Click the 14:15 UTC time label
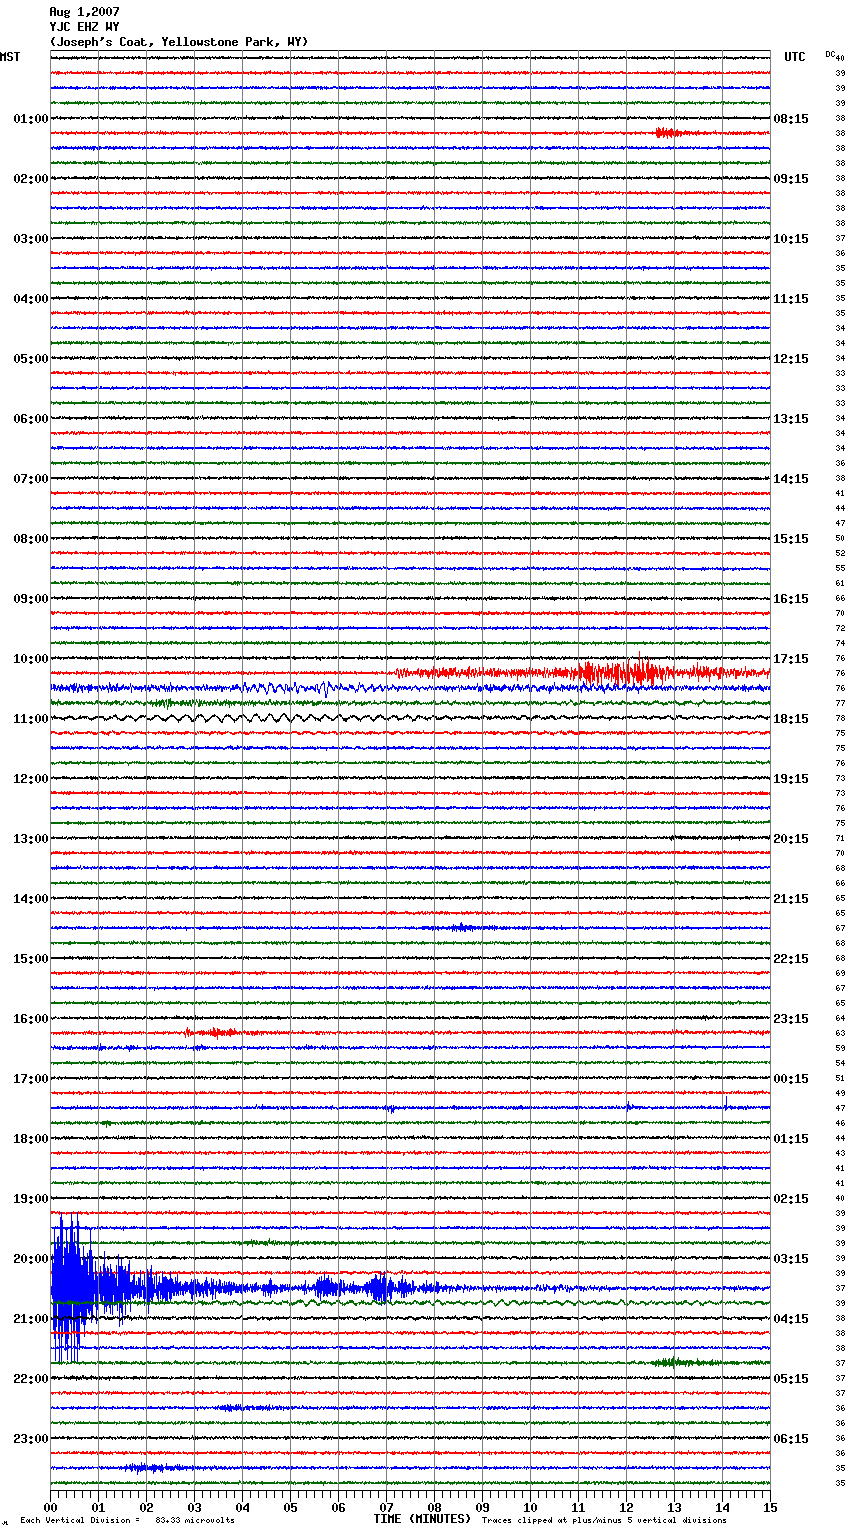 (791, 479)
